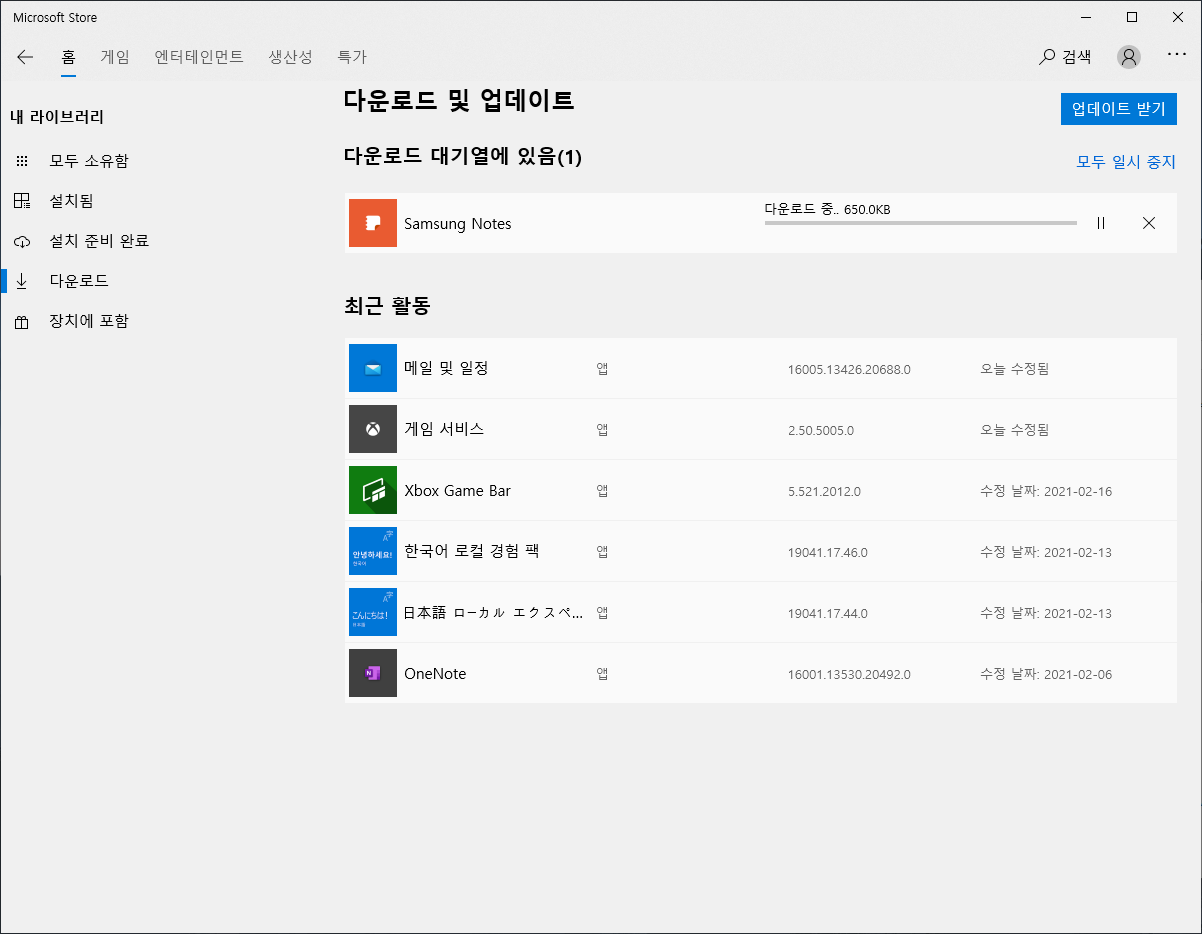Click the Samsung Notes download progress bar

tap(921, 223)
